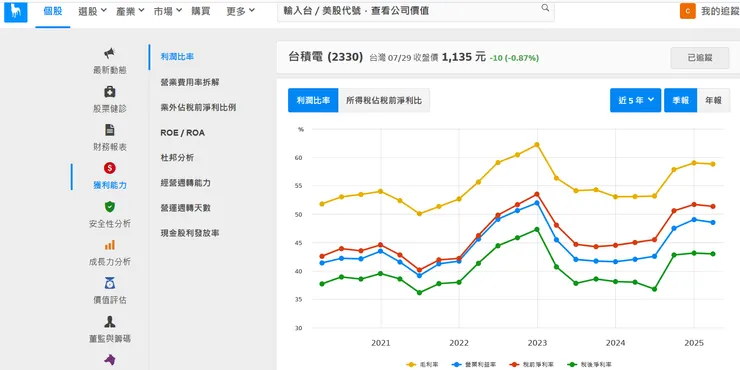The width and height of the screenshot is (740, 370).
Task: Toggle green 稅後淨利率 legend series
Action: (x=589, y=364)
